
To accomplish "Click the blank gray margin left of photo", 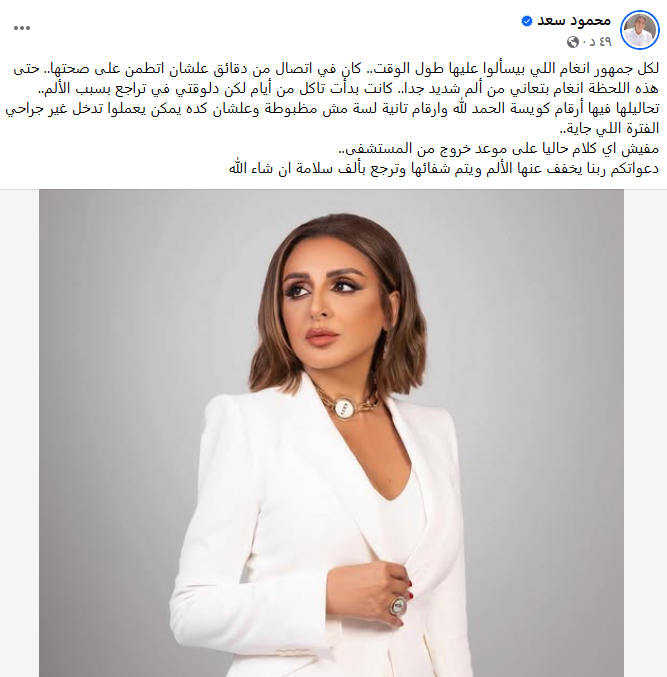I will click(19, 433).
